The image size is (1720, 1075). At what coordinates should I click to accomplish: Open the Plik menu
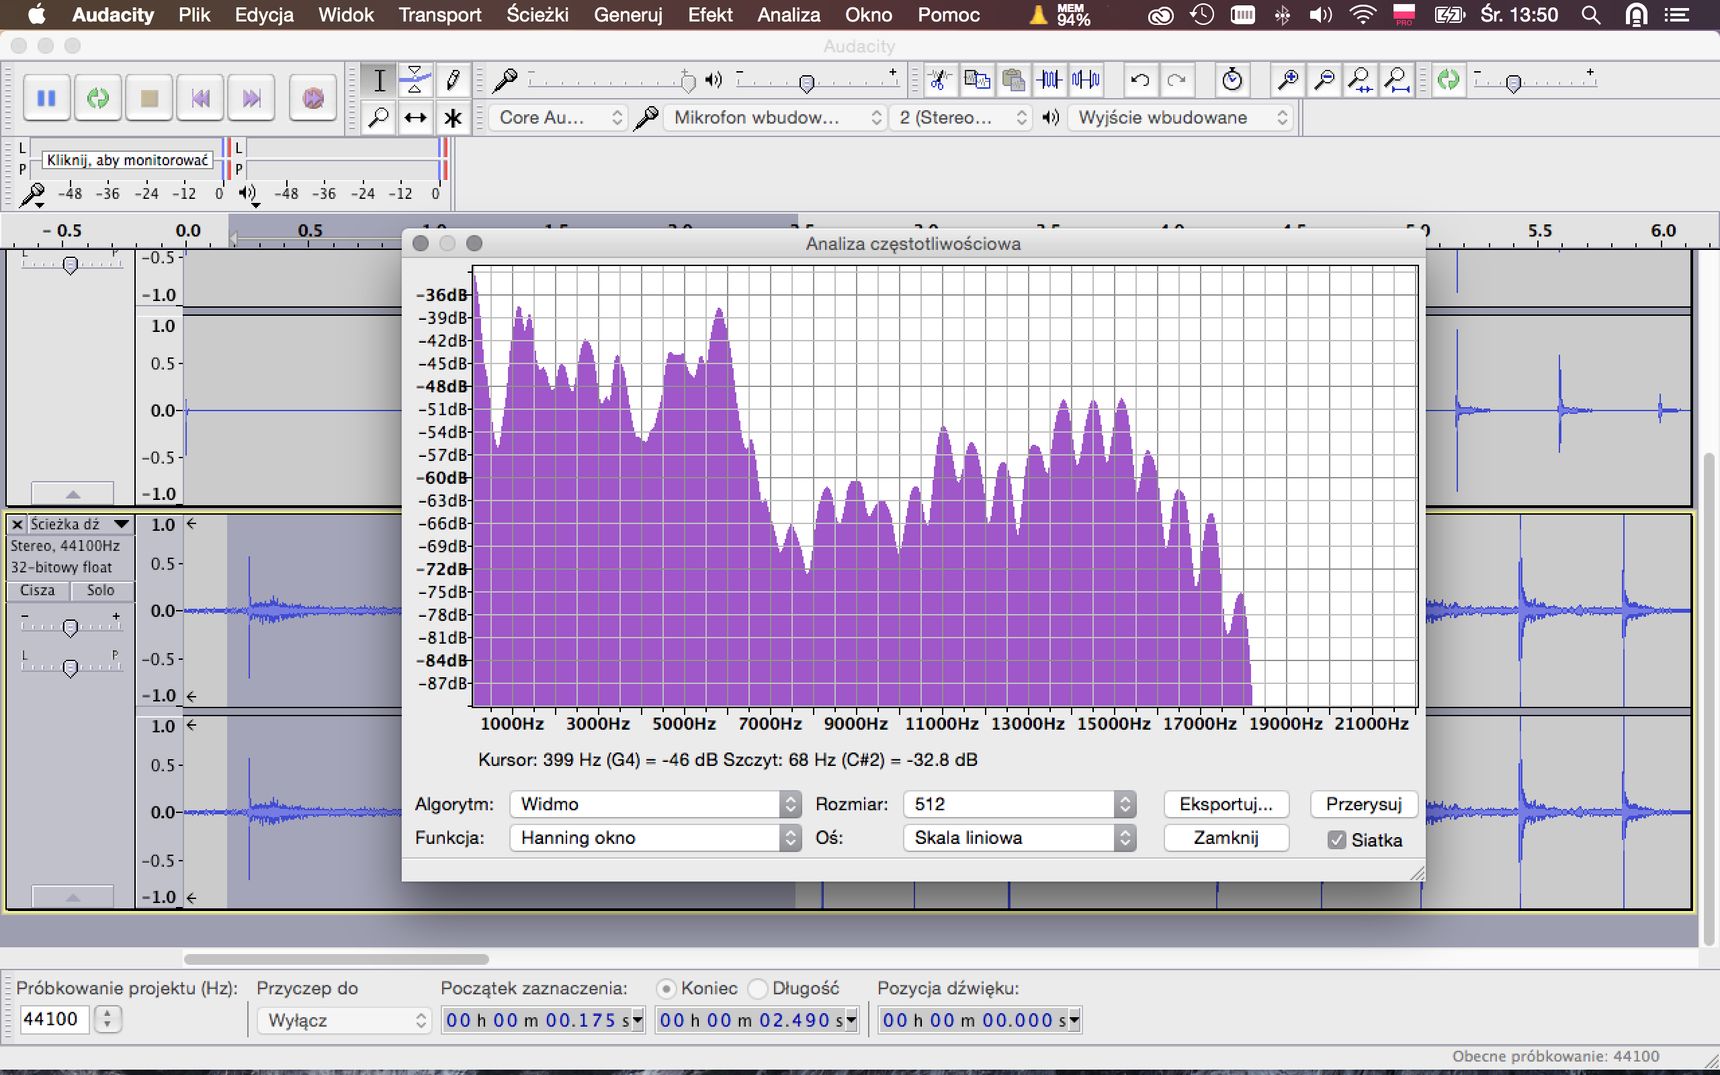pos(194,15)
